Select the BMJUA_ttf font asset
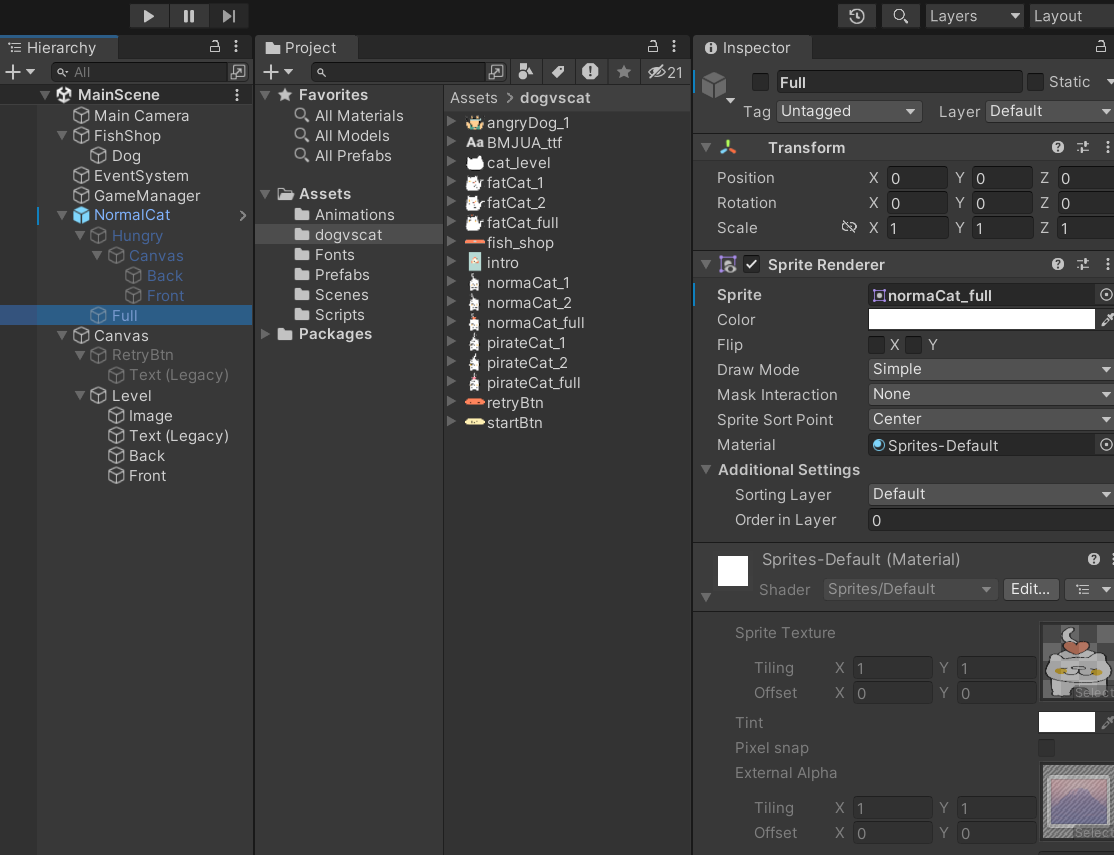 point(524,143)
